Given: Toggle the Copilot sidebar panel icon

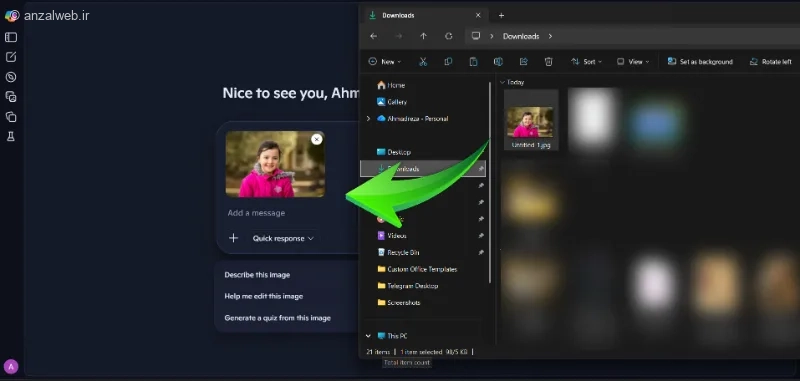Looking at the screenshot, I should pos(11,37).
